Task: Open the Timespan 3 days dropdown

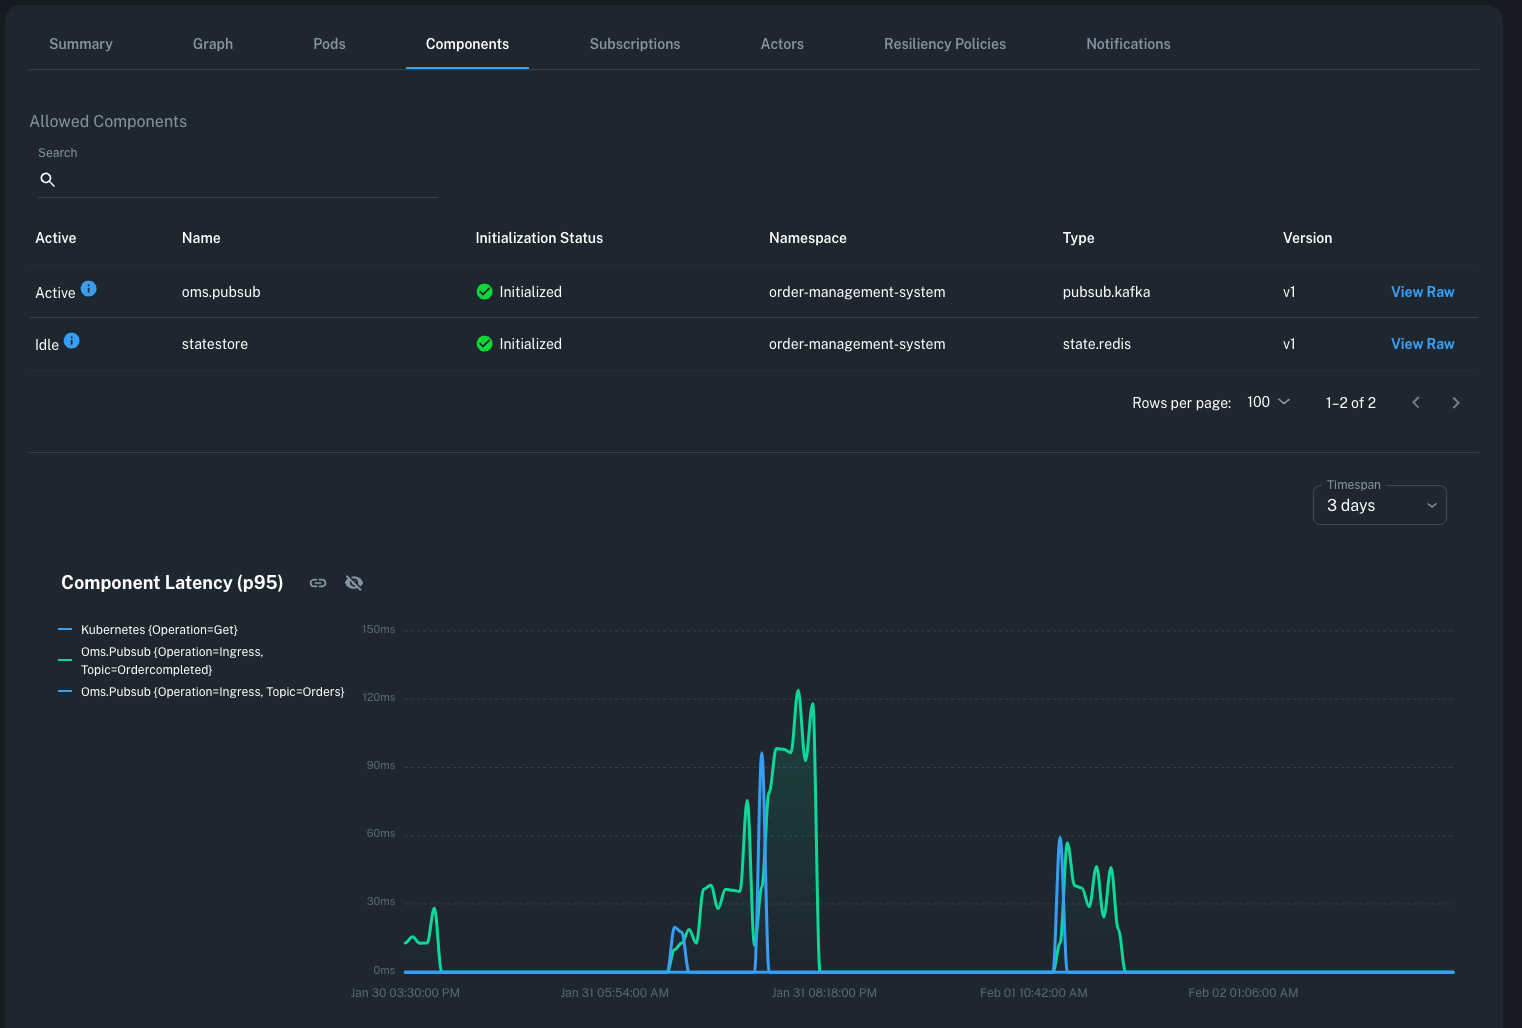Action: coord(1380,505)
